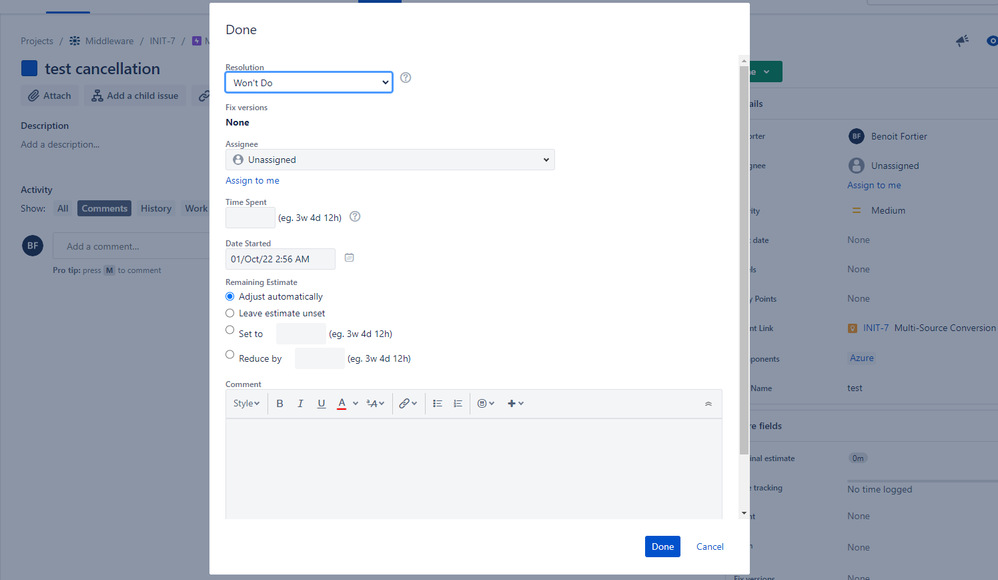
Task: Select the Comments activity tab
Action: coord(104,208)
